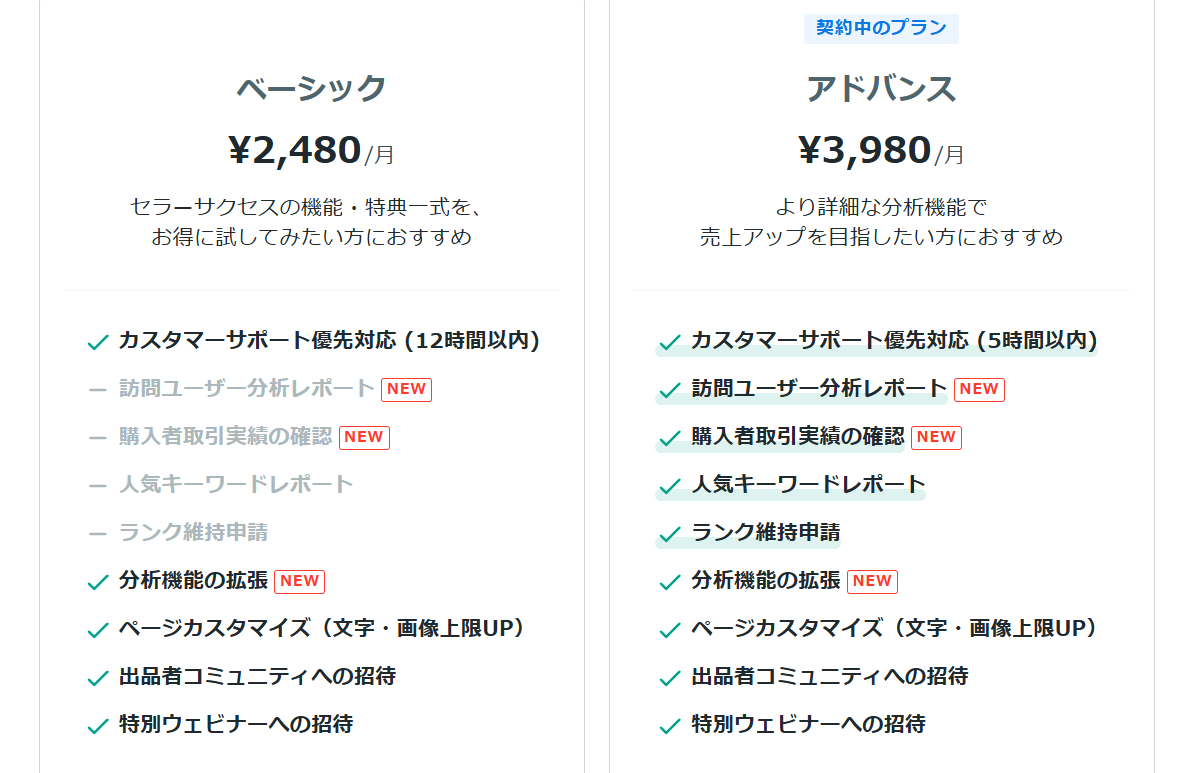
Task: Click the dash beside ランク維持申請 in Basic
Action: point(96,533)
